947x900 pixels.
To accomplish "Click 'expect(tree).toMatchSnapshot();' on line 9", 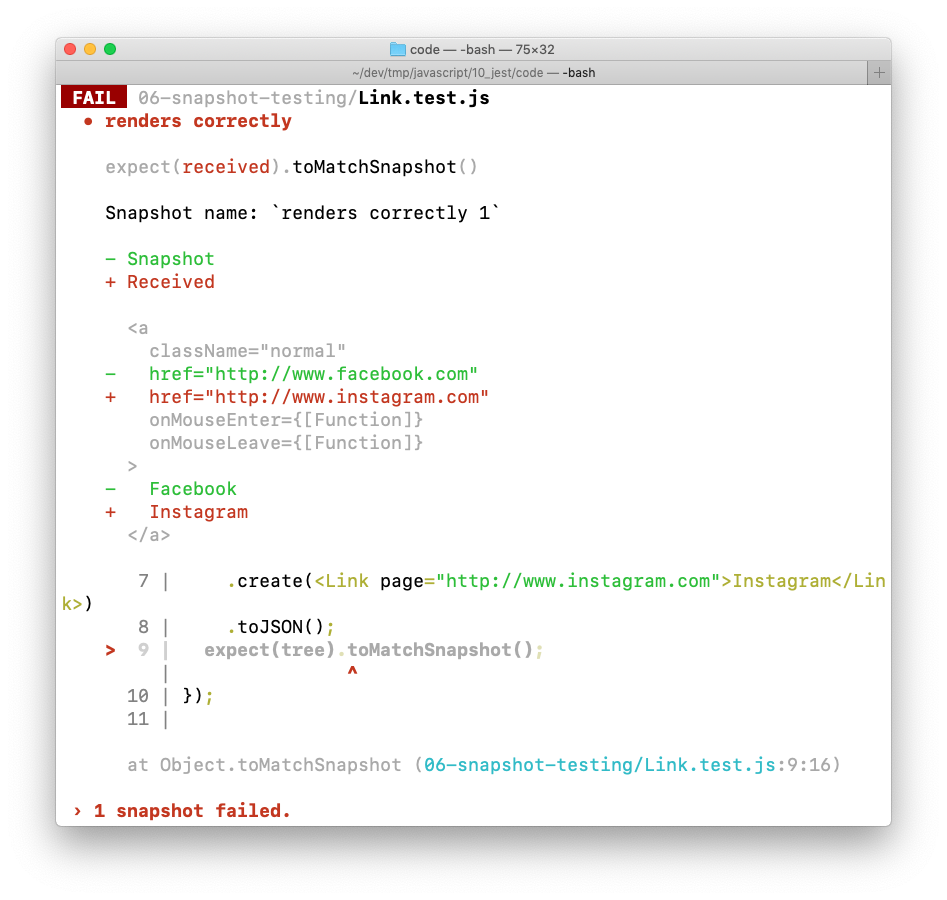I will coord(374,650).
